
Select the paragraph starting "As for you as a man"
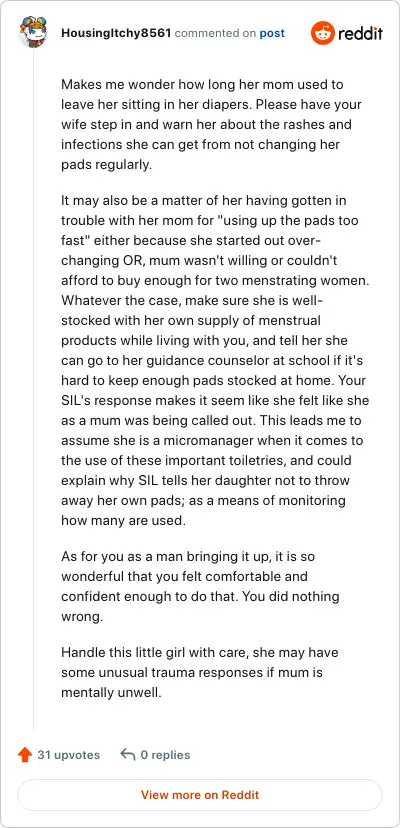(x=200, y=586)
